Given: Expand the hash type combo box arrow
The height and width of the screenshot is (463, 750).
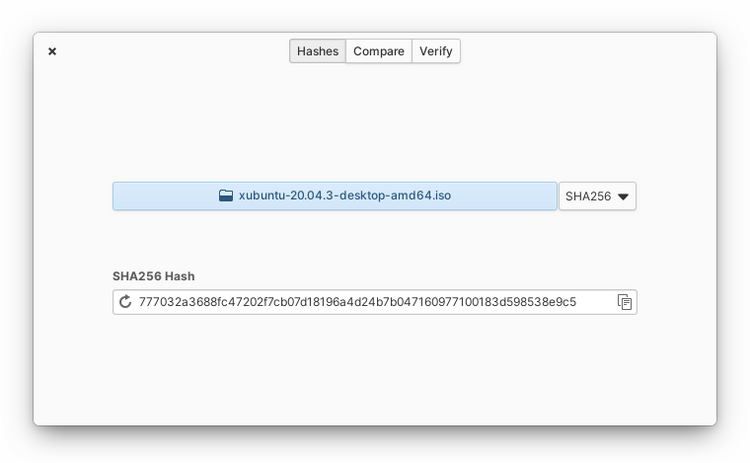Looking at the screenshot, I should (x=623, y=197).
